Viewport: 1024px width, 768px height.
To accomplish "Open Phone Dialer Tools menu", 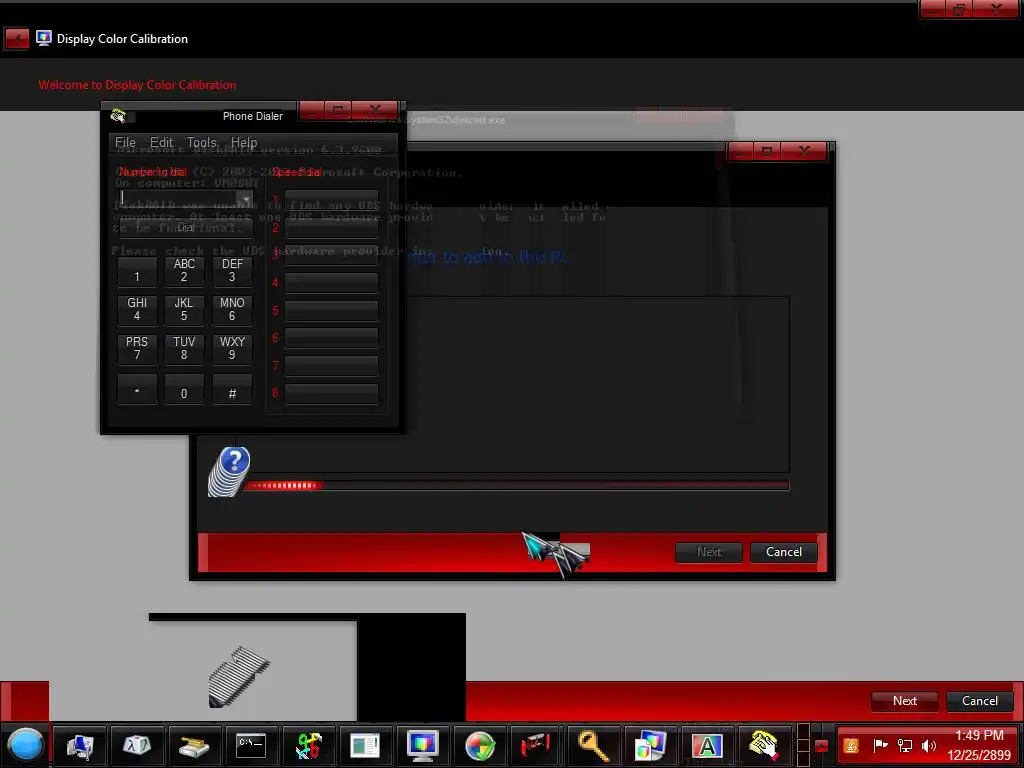I will [201, 142].
